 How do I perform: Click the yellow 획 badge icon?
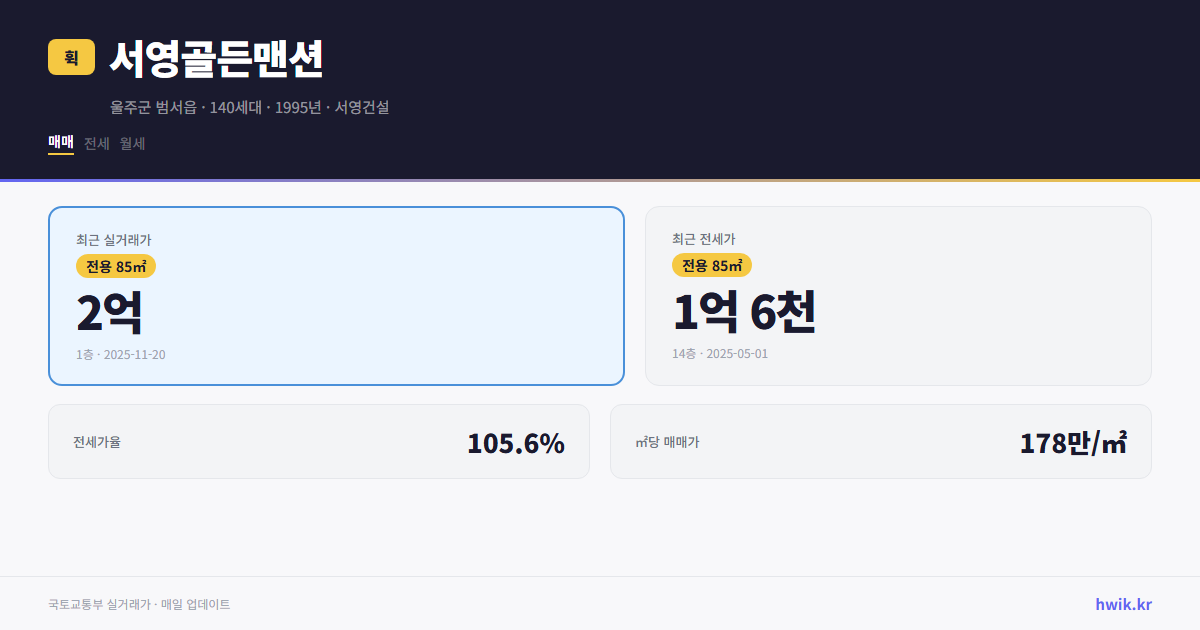pos(71,57)
